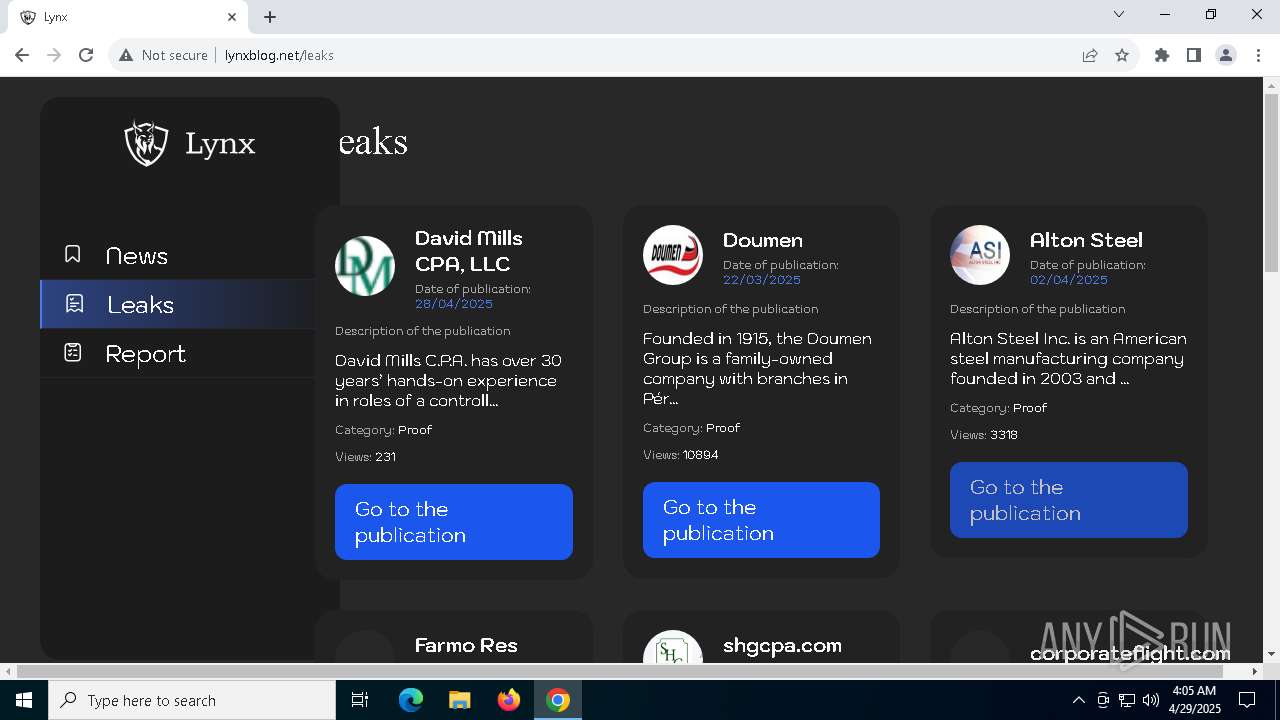Go to the Alton Steel publication
Screen dimensions: 1280x720
1069,500
